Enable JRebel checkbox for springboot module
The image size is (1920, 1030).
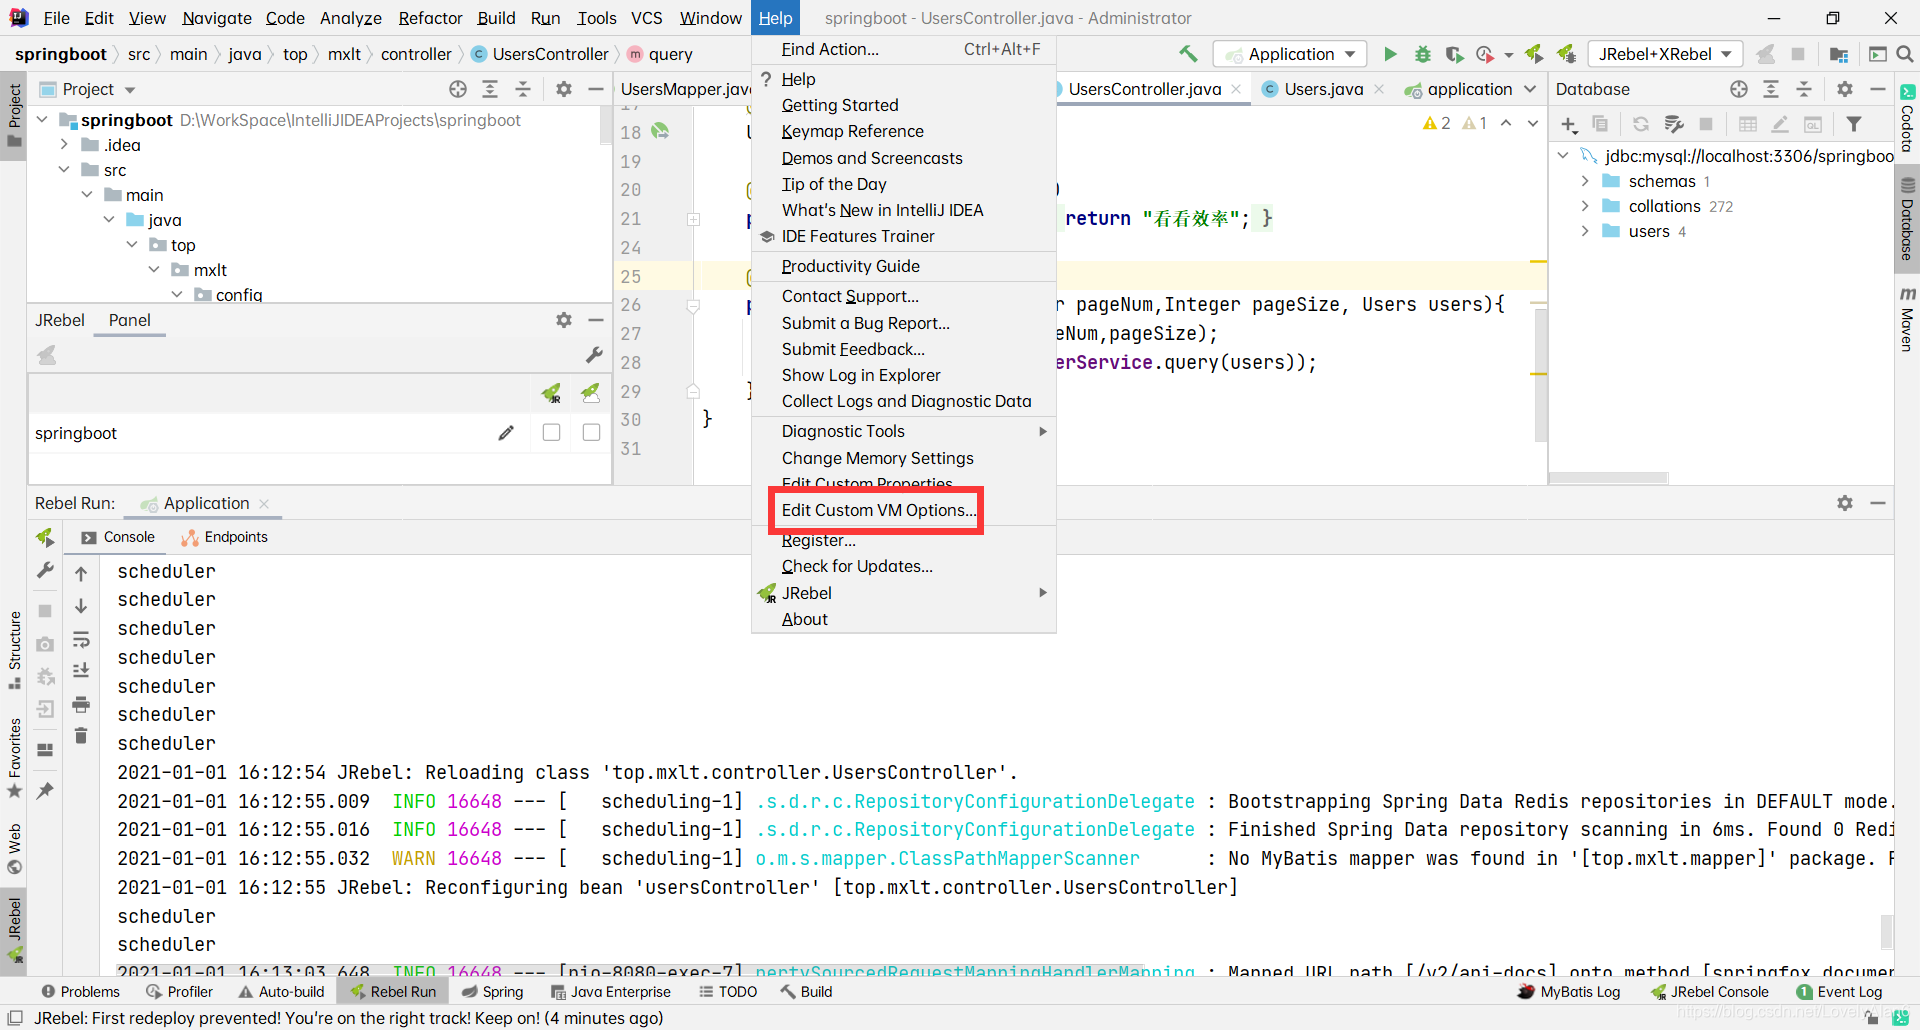(551, 432)
